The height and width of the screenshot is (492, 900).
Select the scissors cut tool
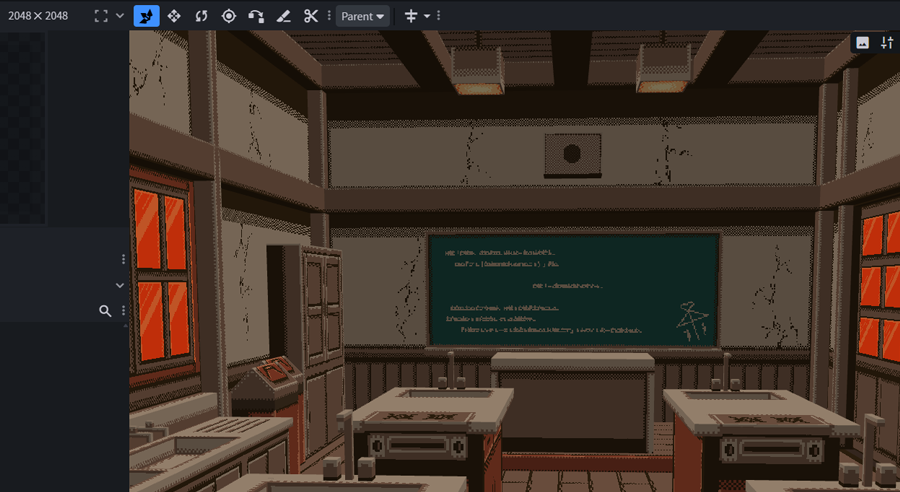(311, 16)
